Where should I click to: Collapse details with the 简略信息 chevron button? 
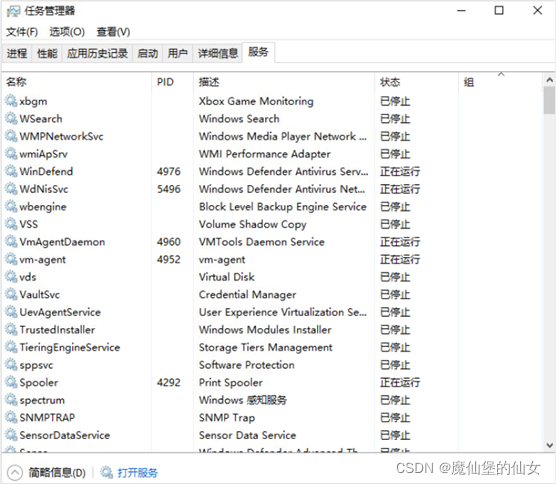point(15,472)
